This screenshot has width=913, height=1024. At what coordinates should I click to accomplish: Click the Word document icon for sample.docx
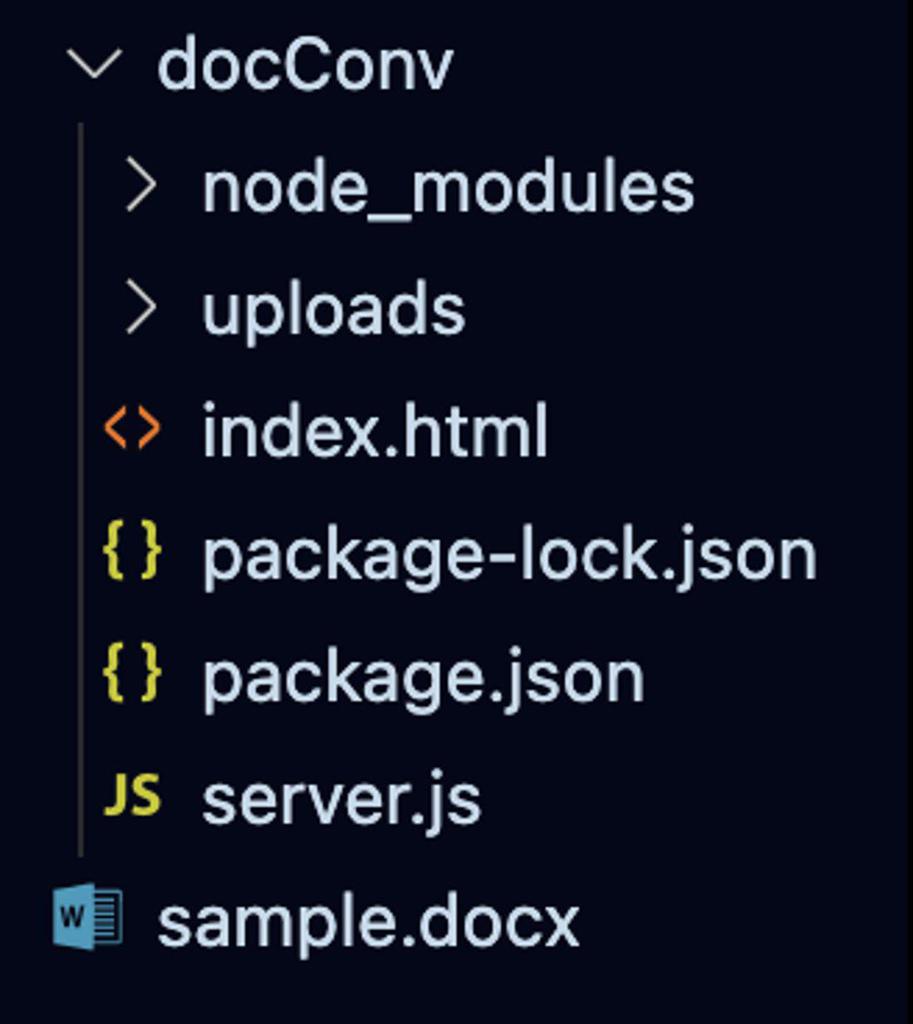(88, 916)
